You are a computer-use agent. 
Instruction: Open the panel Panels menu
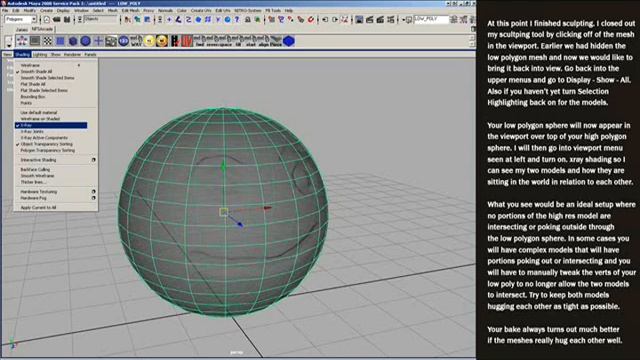tap(90, 54)
